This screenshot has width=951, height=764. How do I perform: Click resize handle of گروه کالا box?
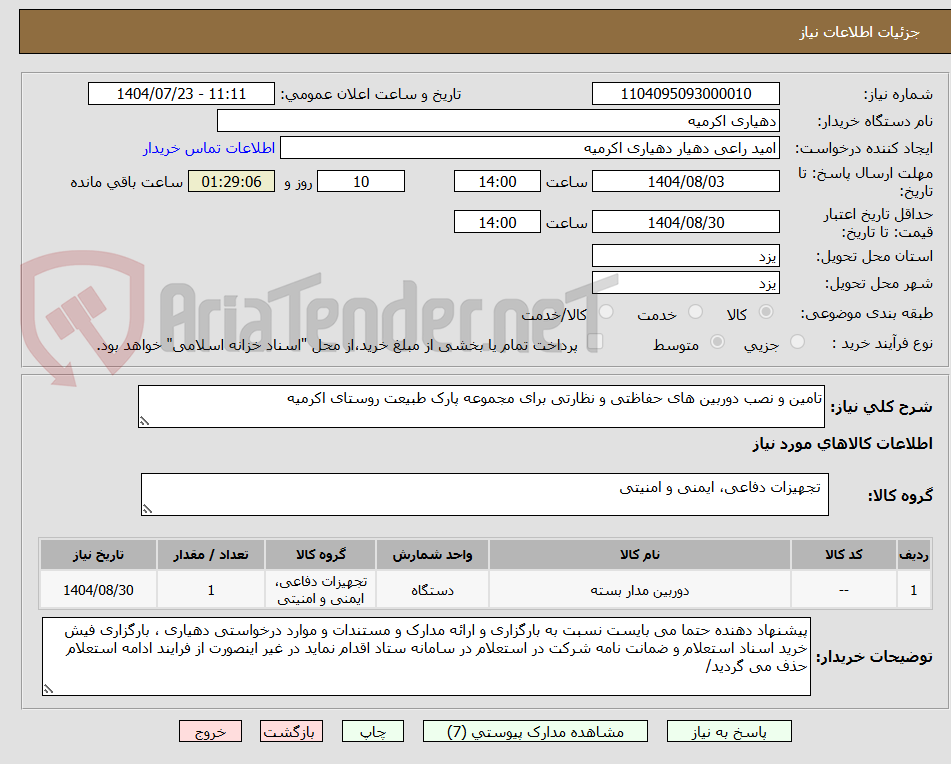click(147, 510)
